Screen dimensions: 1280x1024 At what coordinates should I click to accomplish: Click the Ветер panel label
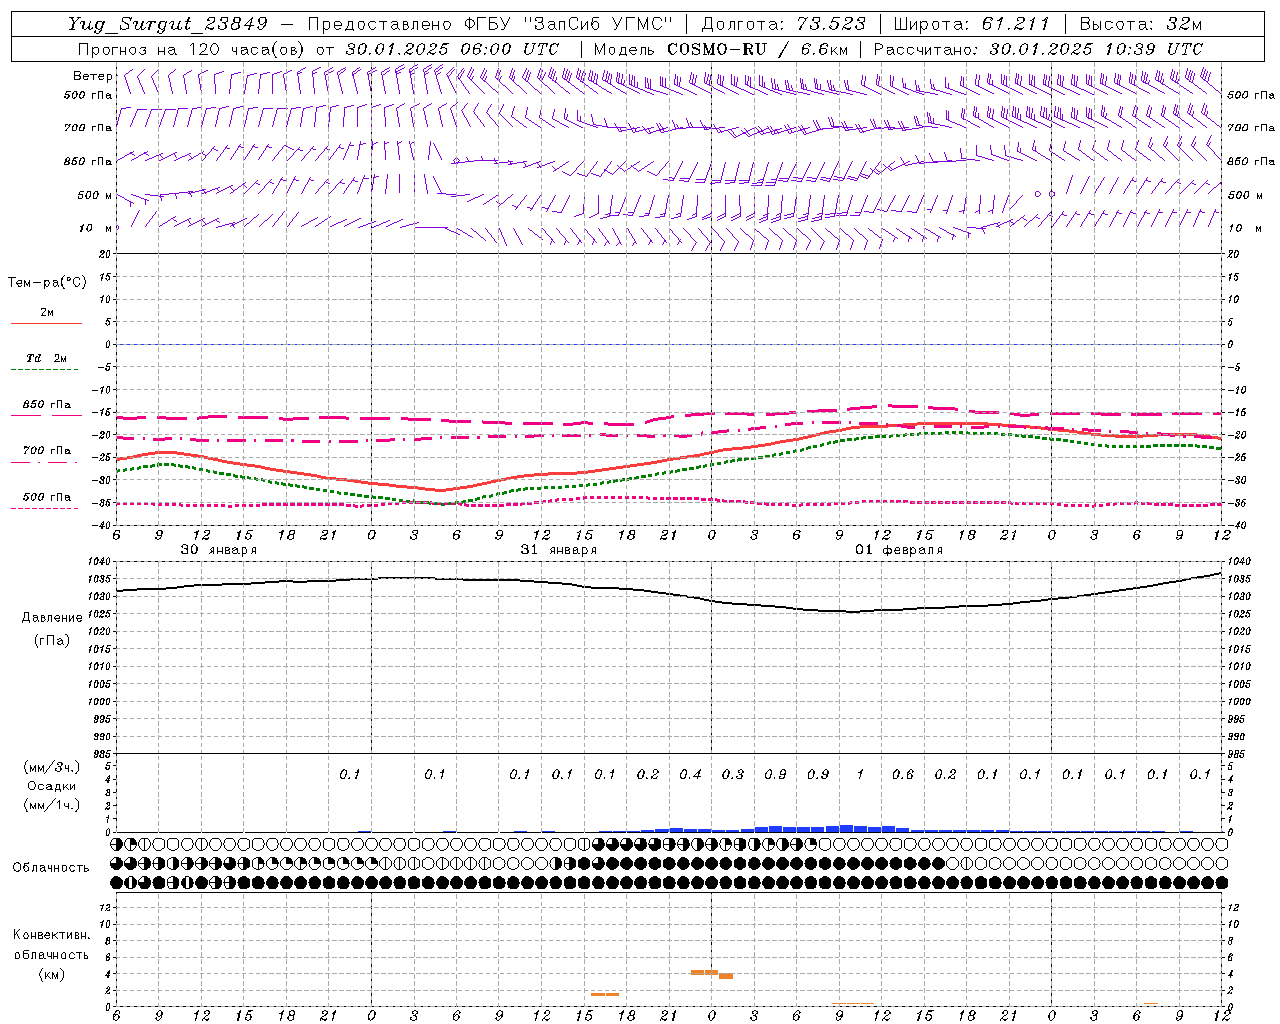coord(93,76)
